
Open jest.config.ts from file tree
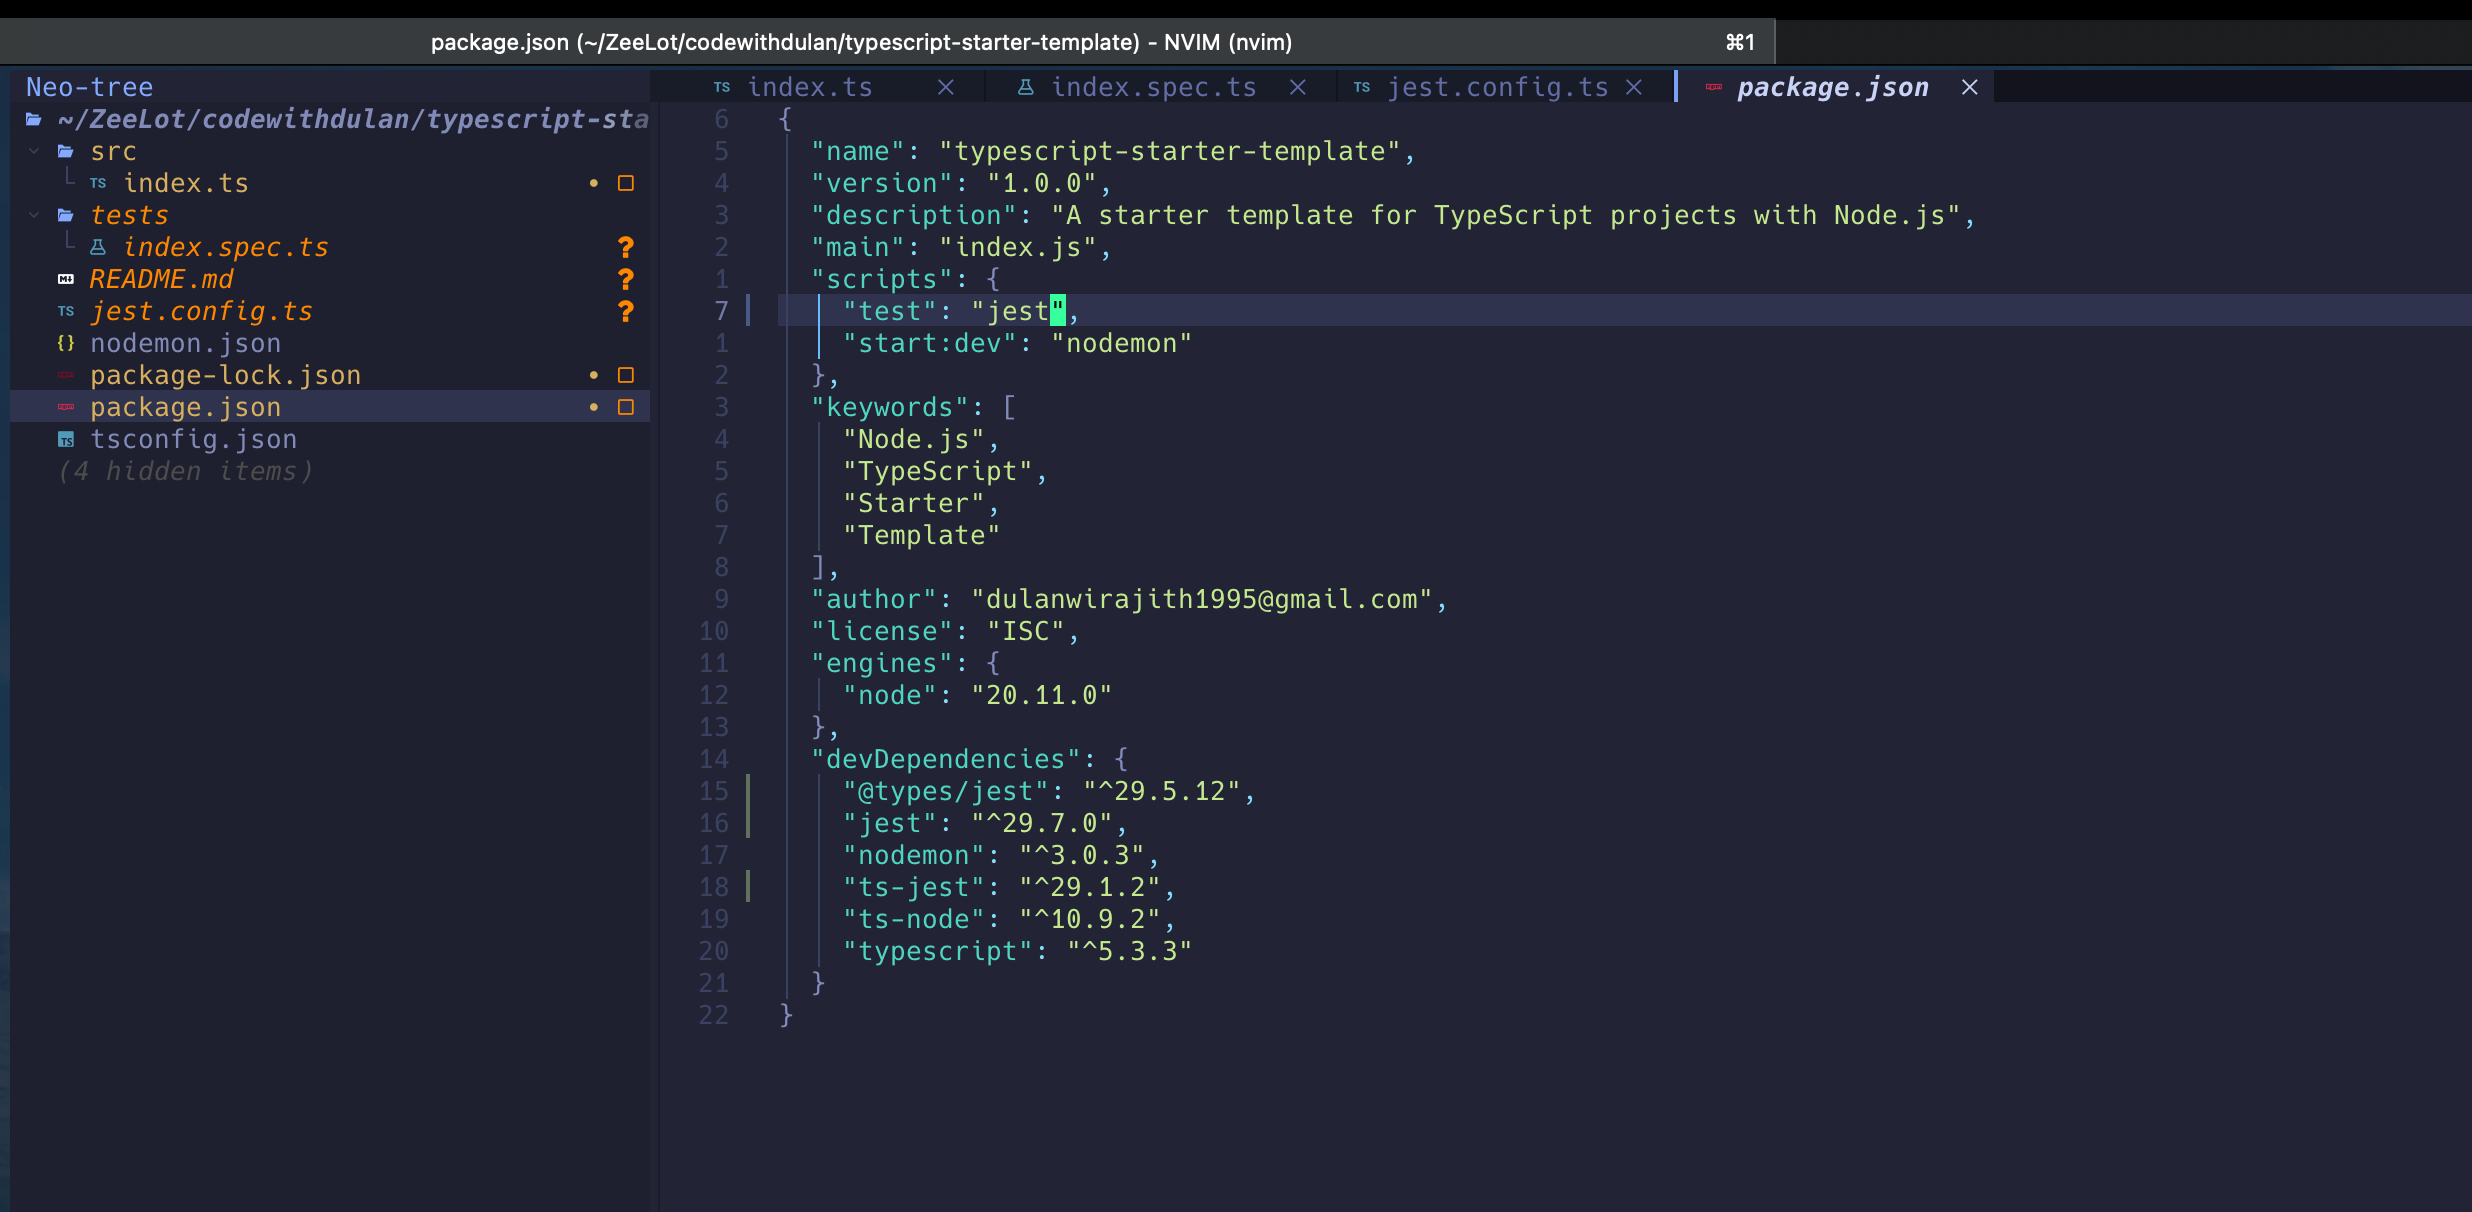201,311
